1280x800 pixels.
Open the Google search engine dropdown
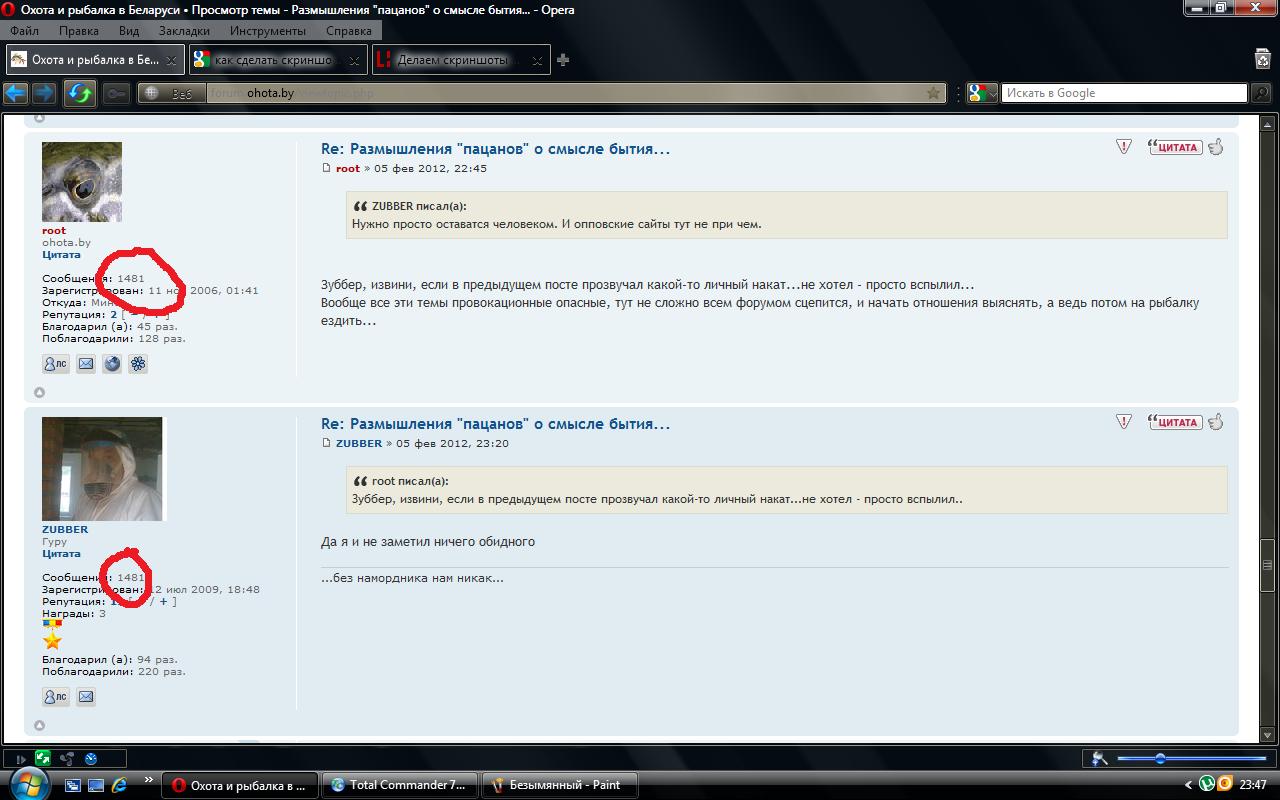coord(982,93)
